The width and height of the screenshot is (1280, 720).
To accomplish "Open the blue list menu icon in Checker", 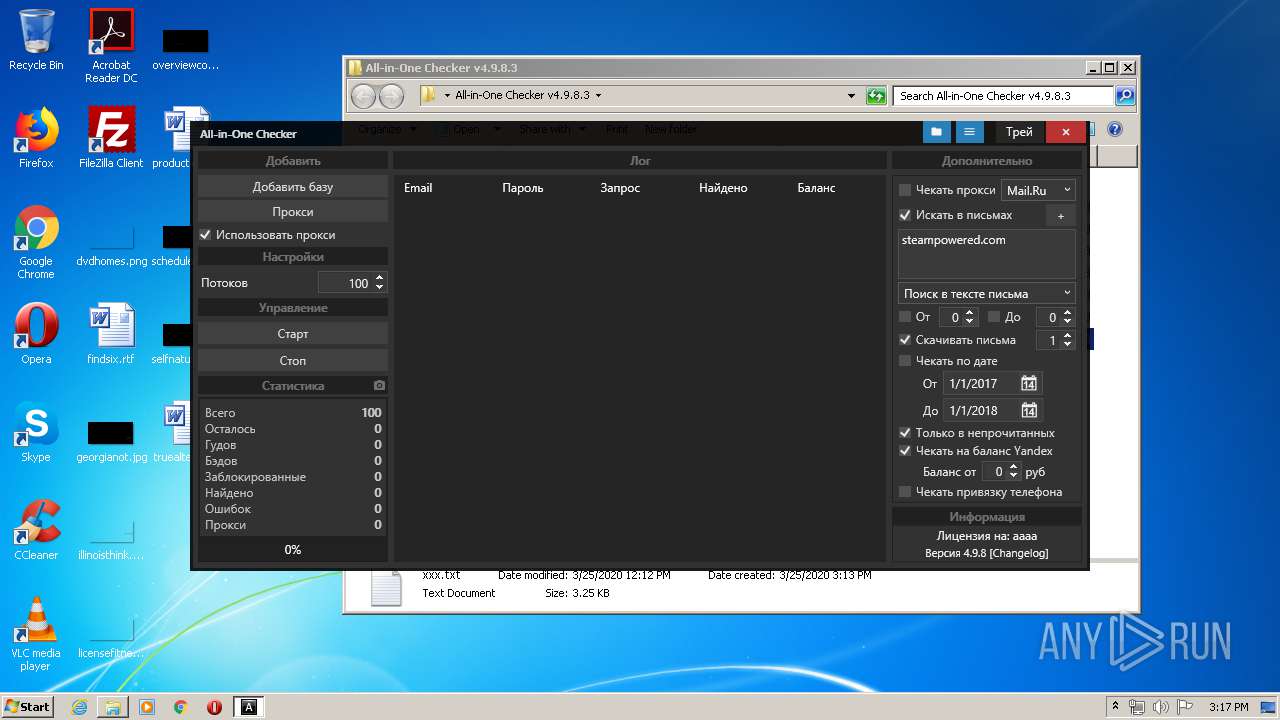I will click(x=968, y=132).
